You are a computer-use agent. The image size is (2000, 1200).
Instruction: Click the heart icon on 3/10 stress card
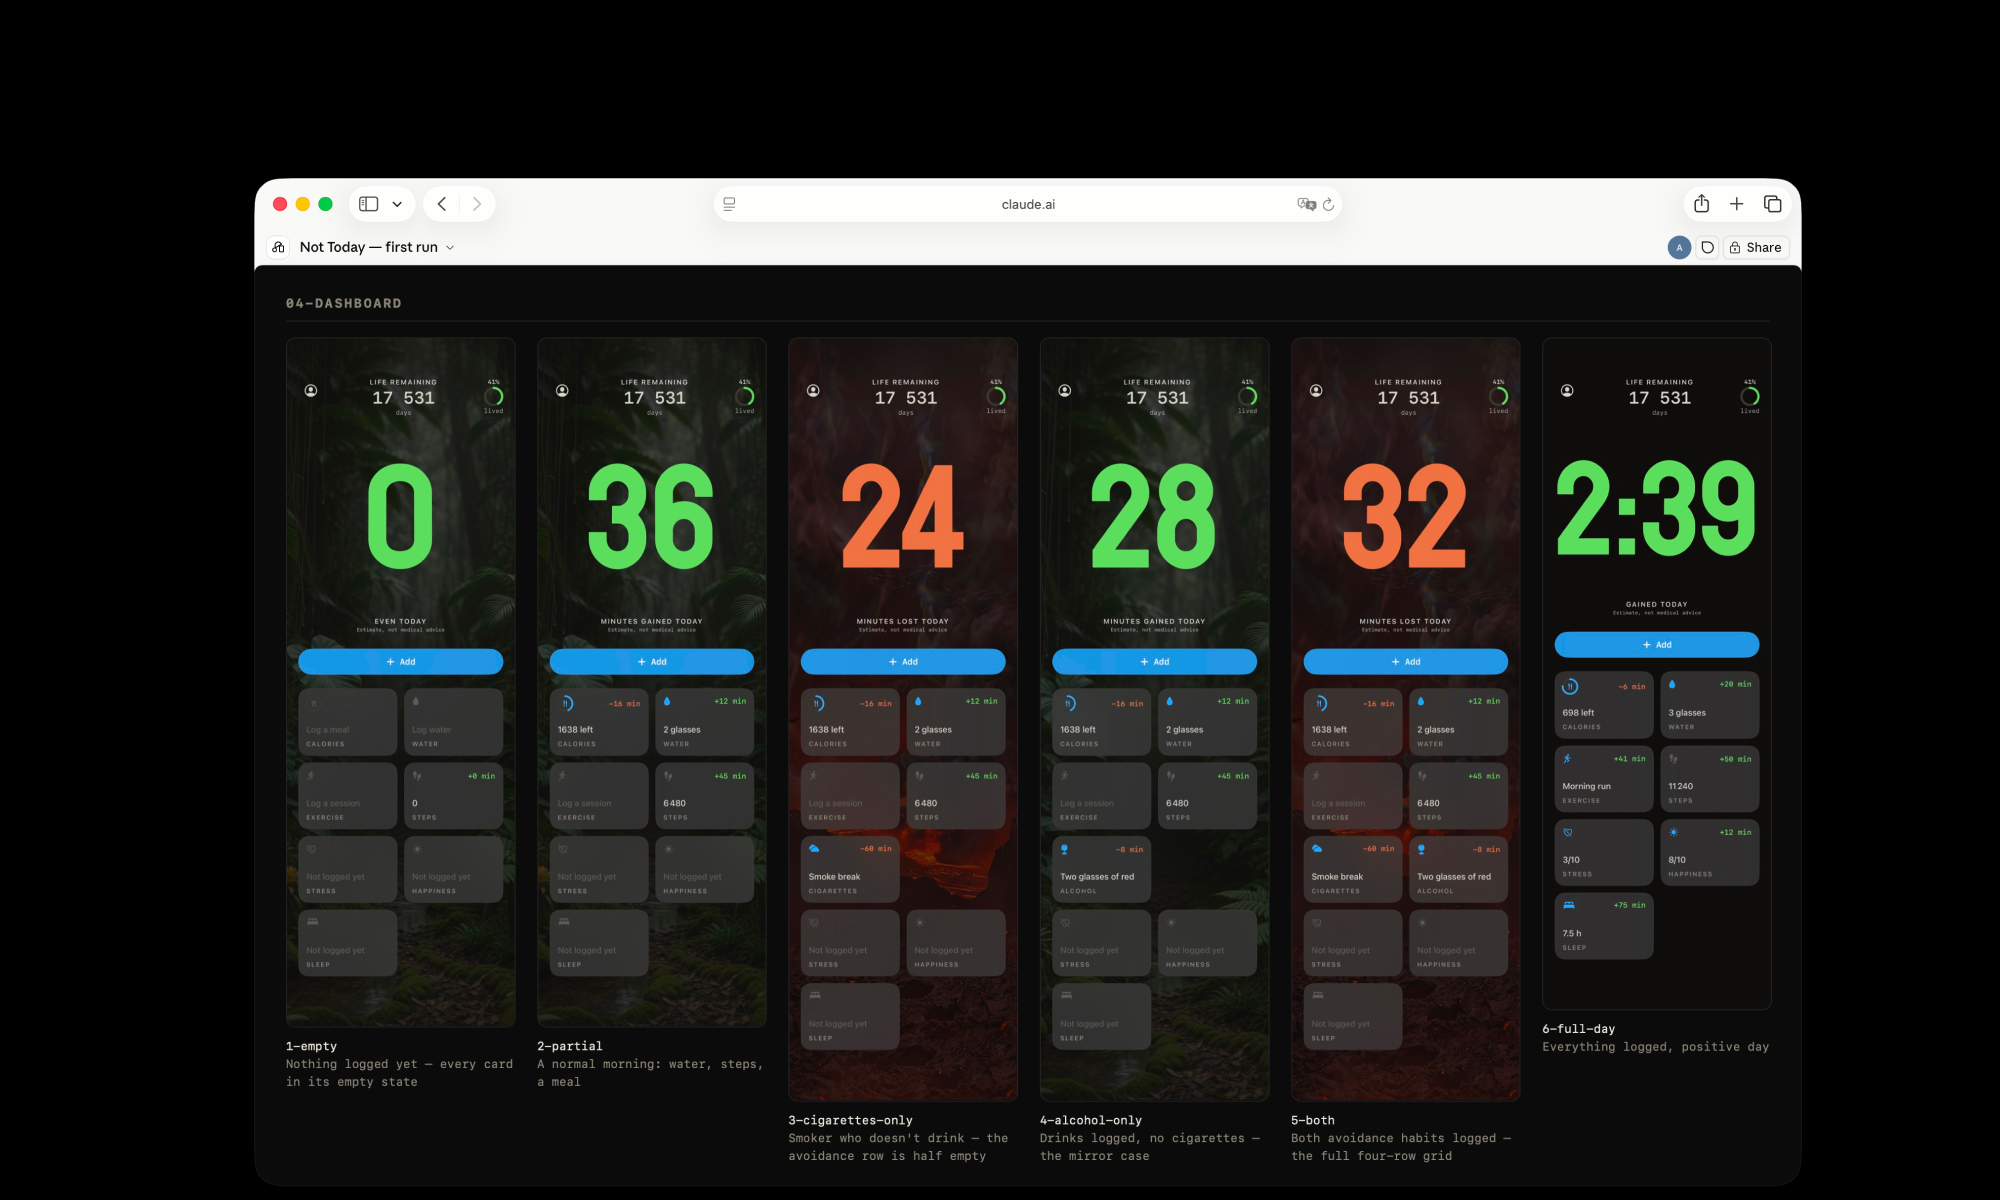click(1568, 832)
